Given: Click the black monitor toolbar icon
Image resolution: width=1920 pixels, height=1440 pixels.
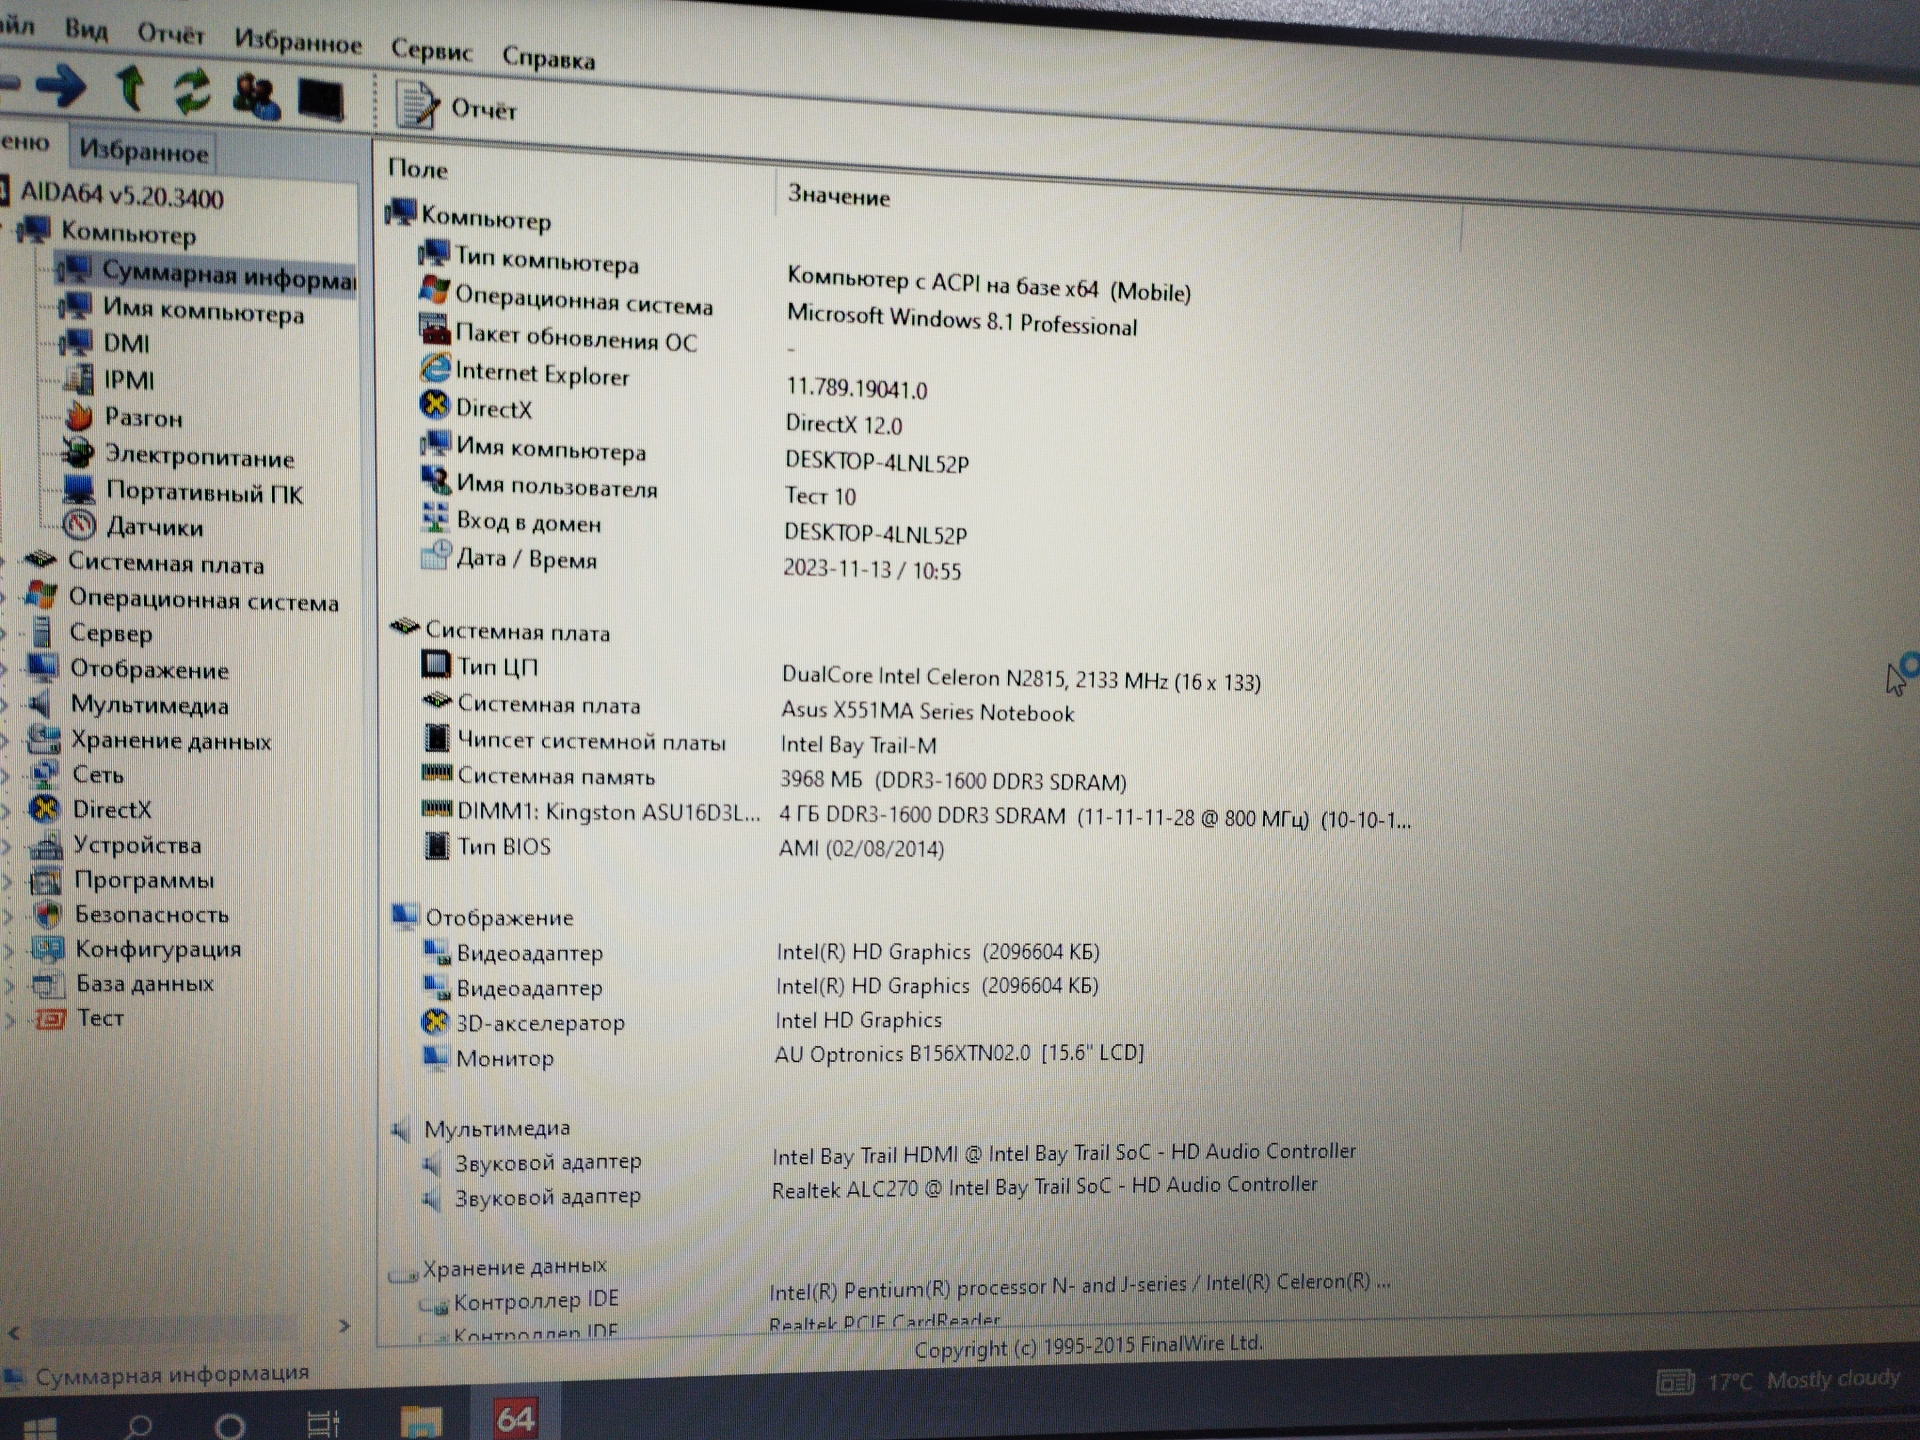Looking at the screenshot, I should [320, 100].
